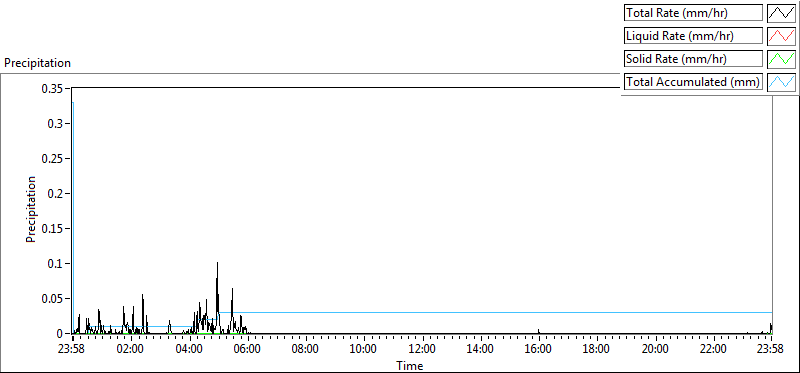Click the Time x-axis title

pyautogui.click(x=410, y=366)
